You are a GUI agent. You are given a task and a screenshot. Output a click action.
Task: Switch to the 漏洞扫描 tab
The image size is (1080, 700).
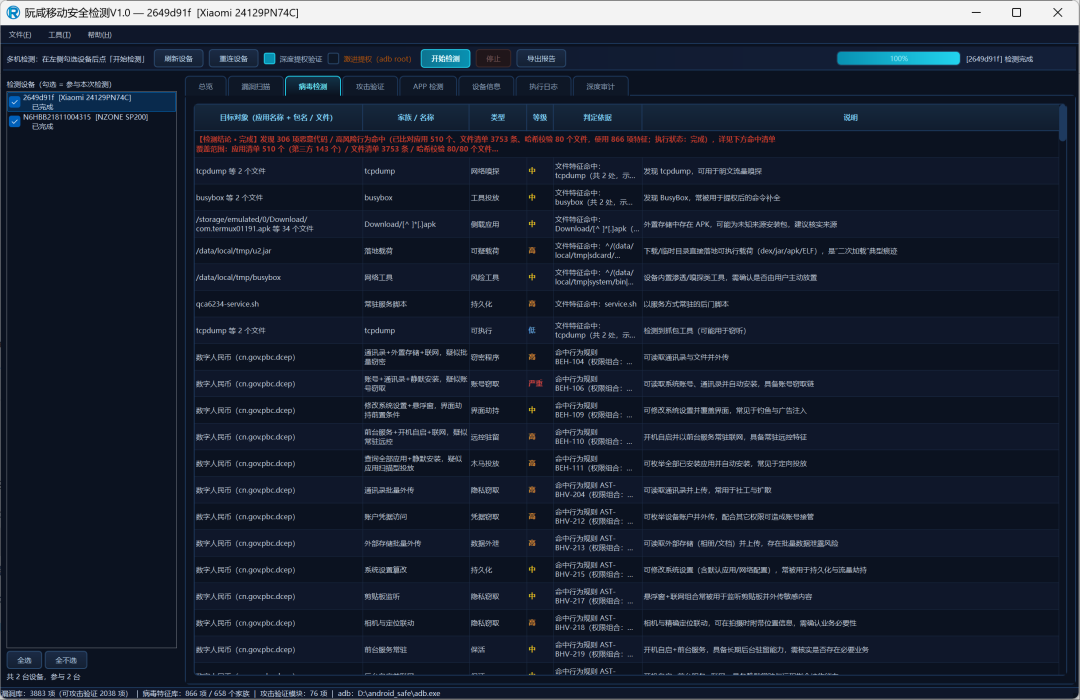[x=256, y=86]
